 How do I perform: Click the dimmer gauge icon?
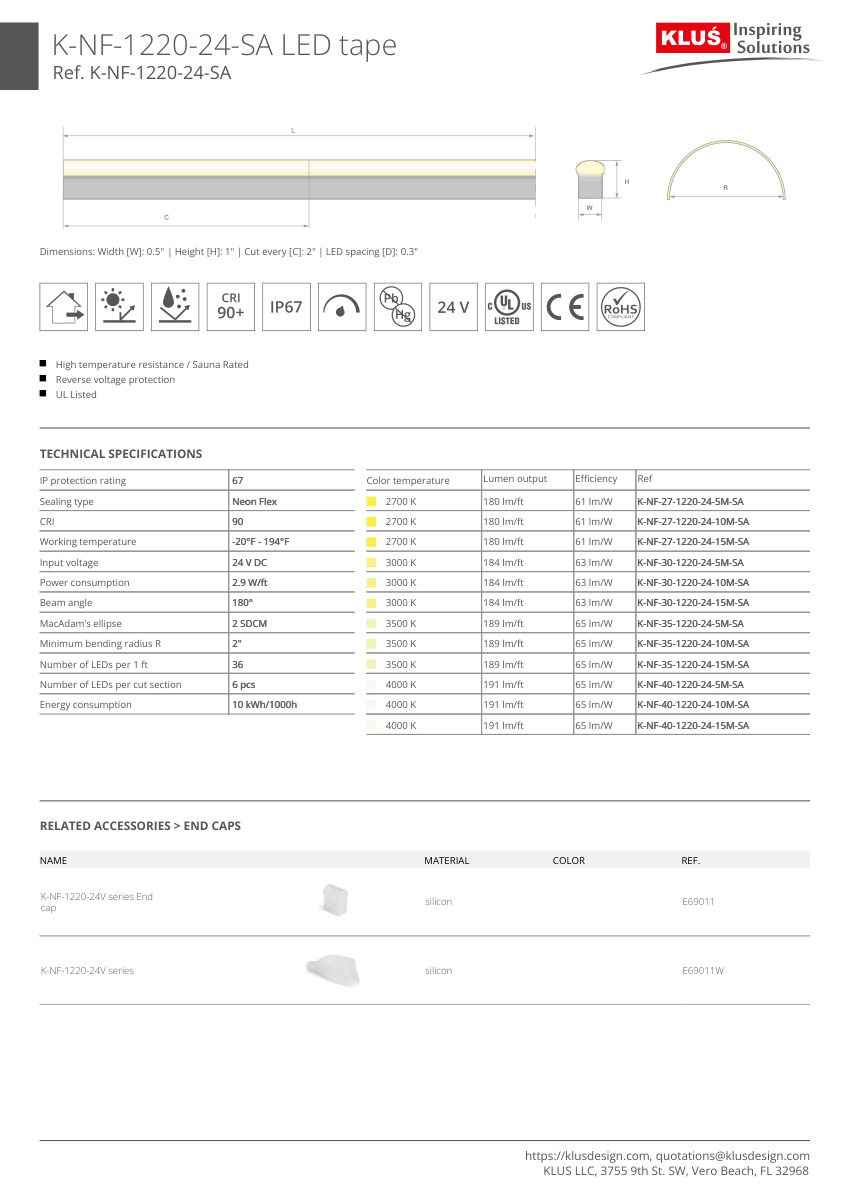(x=342, y=307)
